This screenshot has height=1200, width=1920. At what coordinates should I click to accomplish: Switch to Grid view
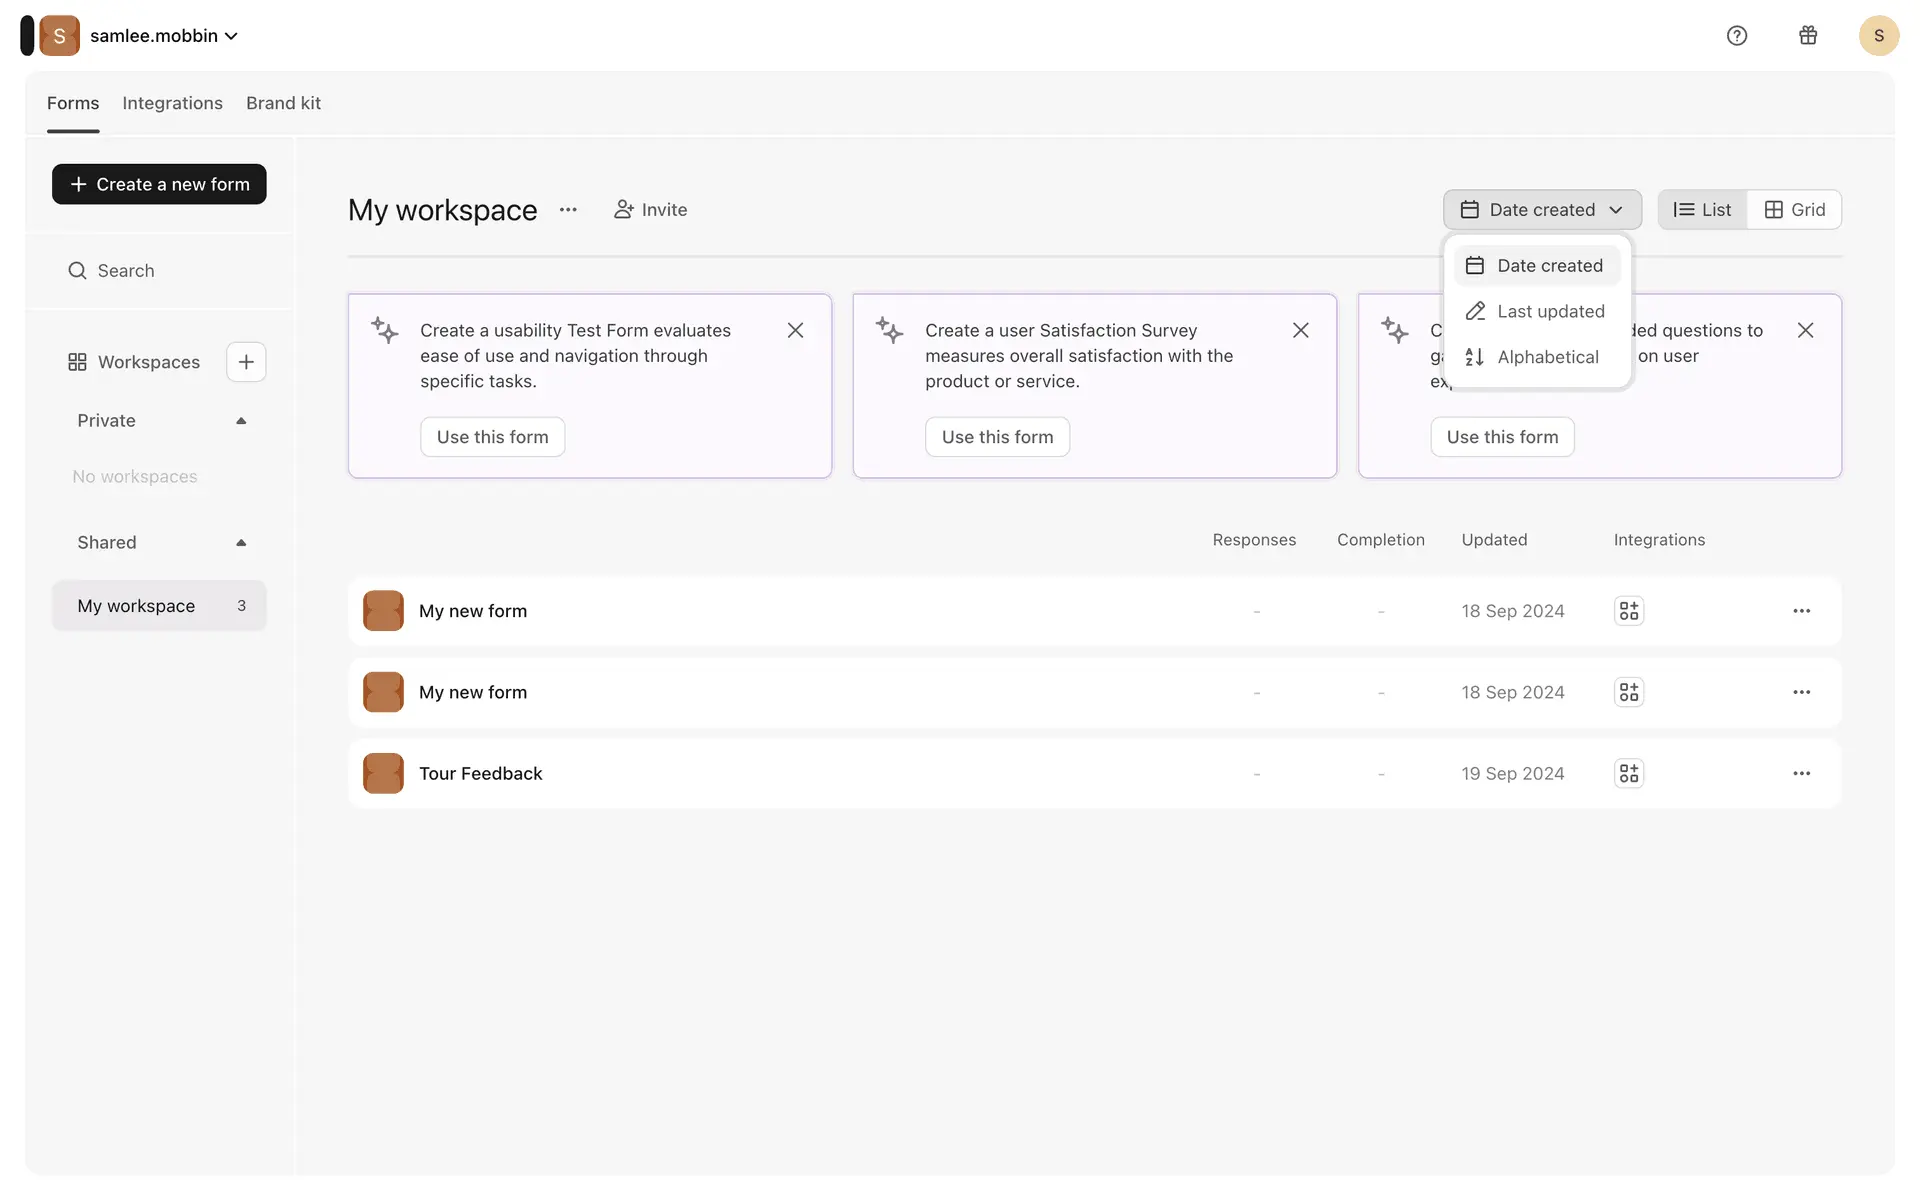(x=1795, y=210)
